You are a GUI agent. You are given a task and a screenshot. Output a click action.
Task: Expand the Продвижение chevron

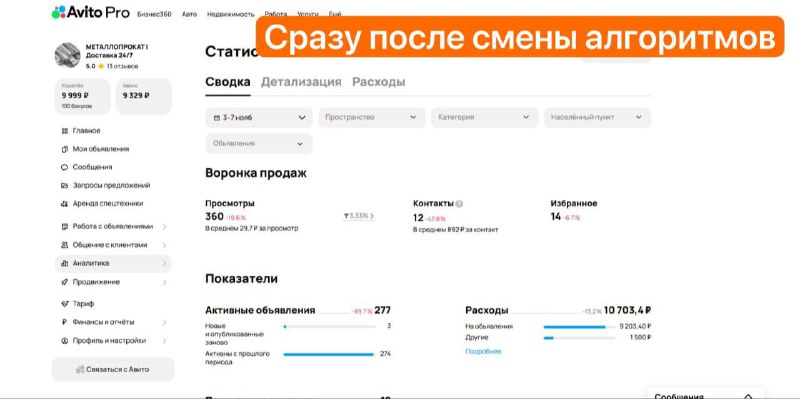(164, 282)
